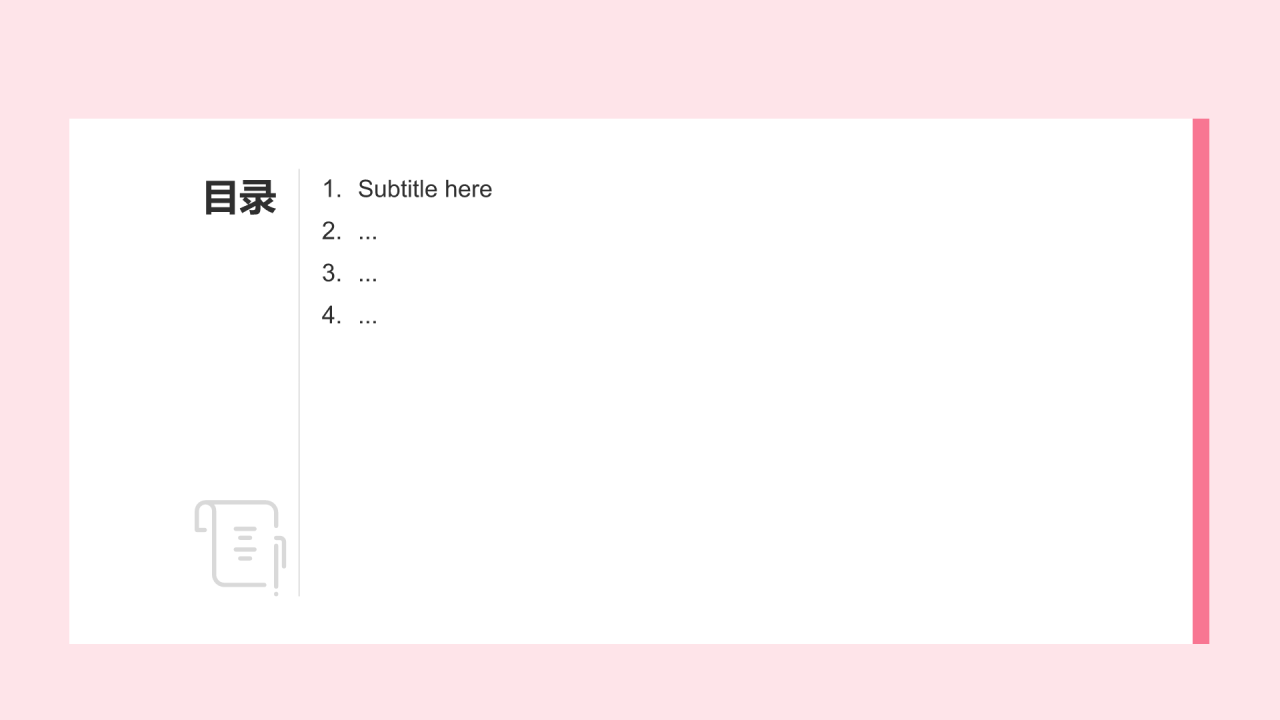
Task: Select the number '4.' list marker
Action: coord(332,315)
